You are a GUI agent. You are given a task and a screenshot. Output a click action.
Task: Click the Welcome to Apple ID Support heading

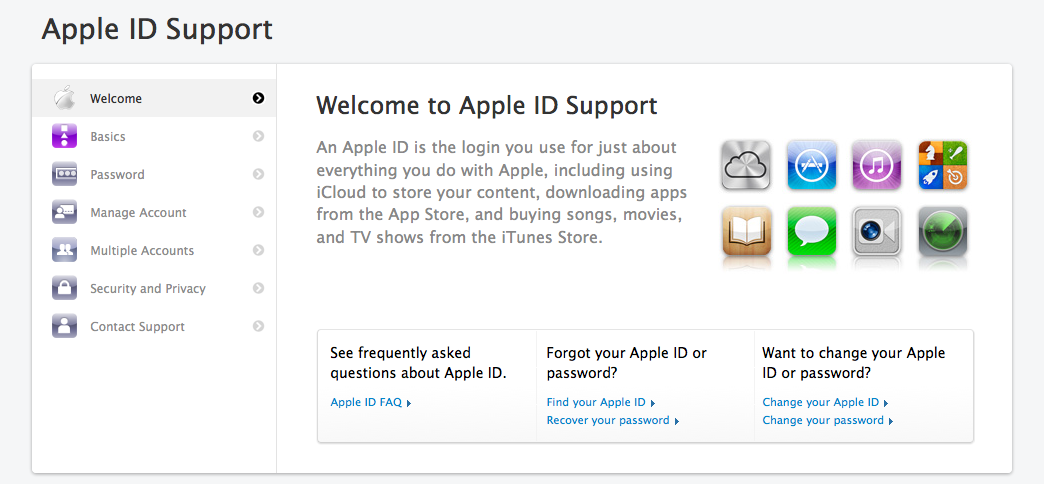click(487, 106)
